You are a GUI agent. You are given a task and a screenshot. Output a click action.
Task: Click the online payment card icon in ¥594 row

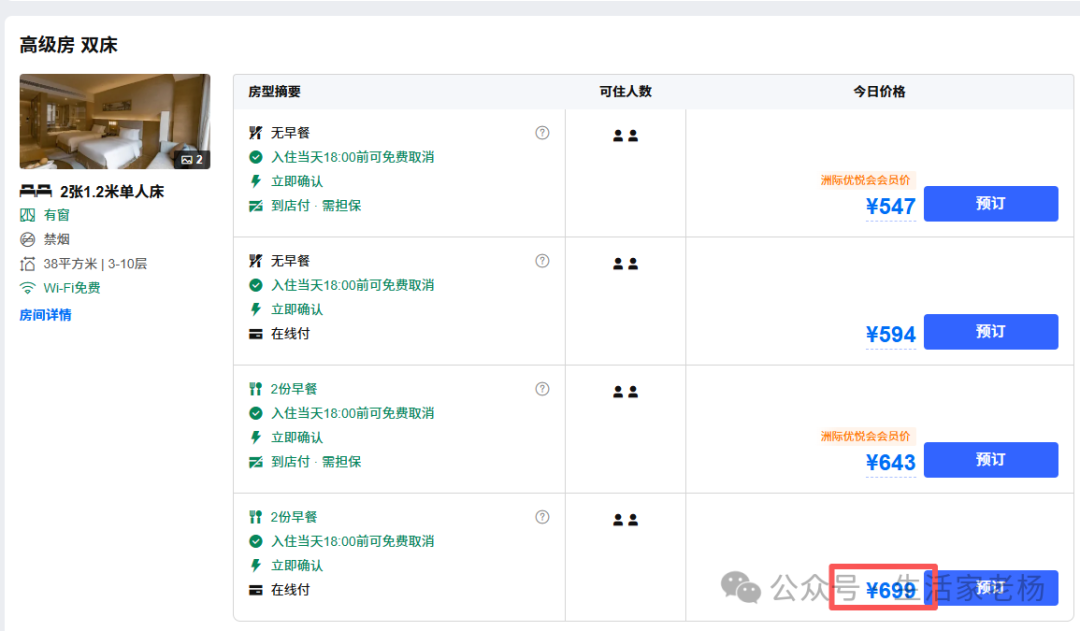coord(256,334)
